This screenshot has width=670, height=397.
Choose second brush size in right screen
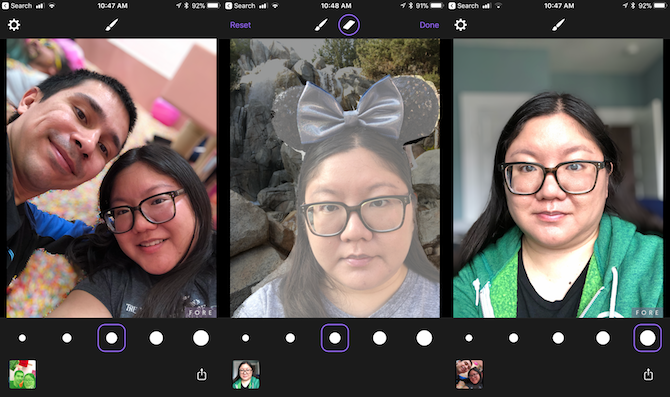coord(514,338)
